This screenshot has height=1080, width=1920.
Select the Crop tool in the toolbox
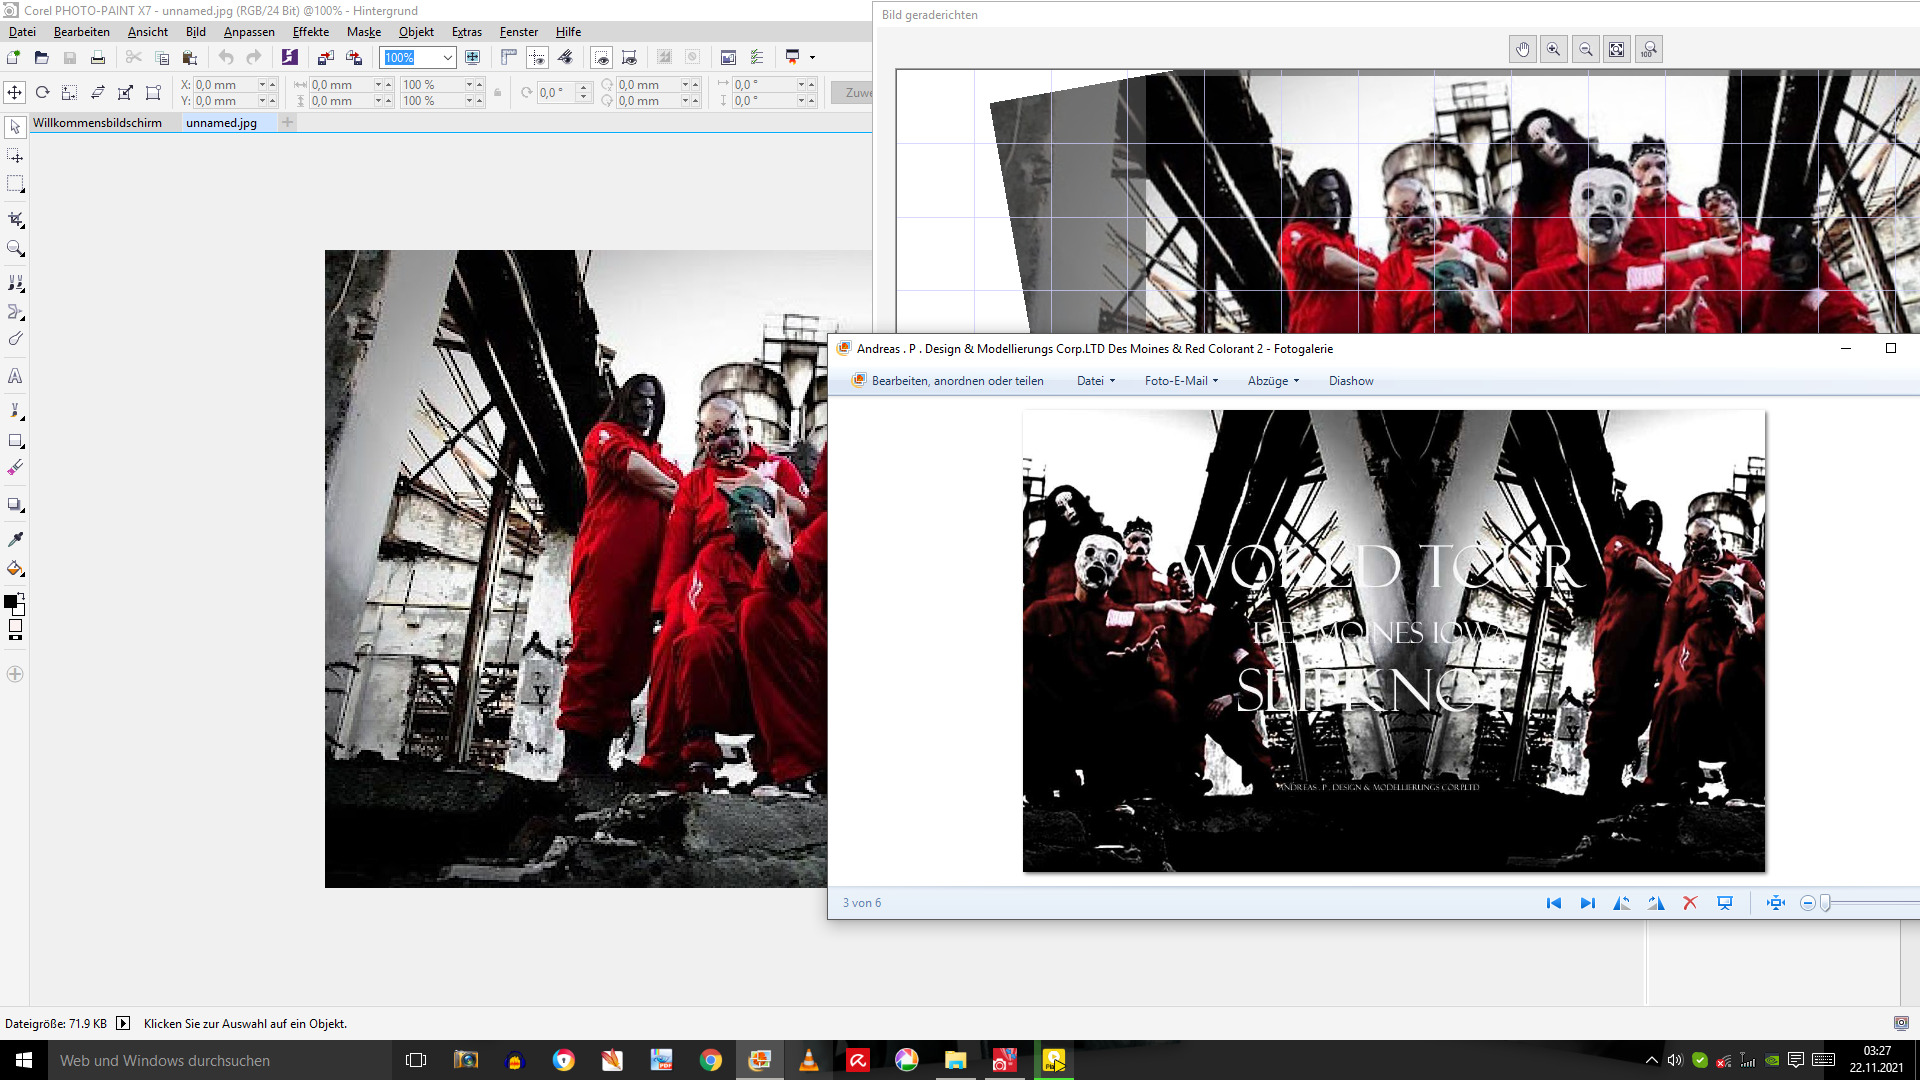(x=15, y=219)
